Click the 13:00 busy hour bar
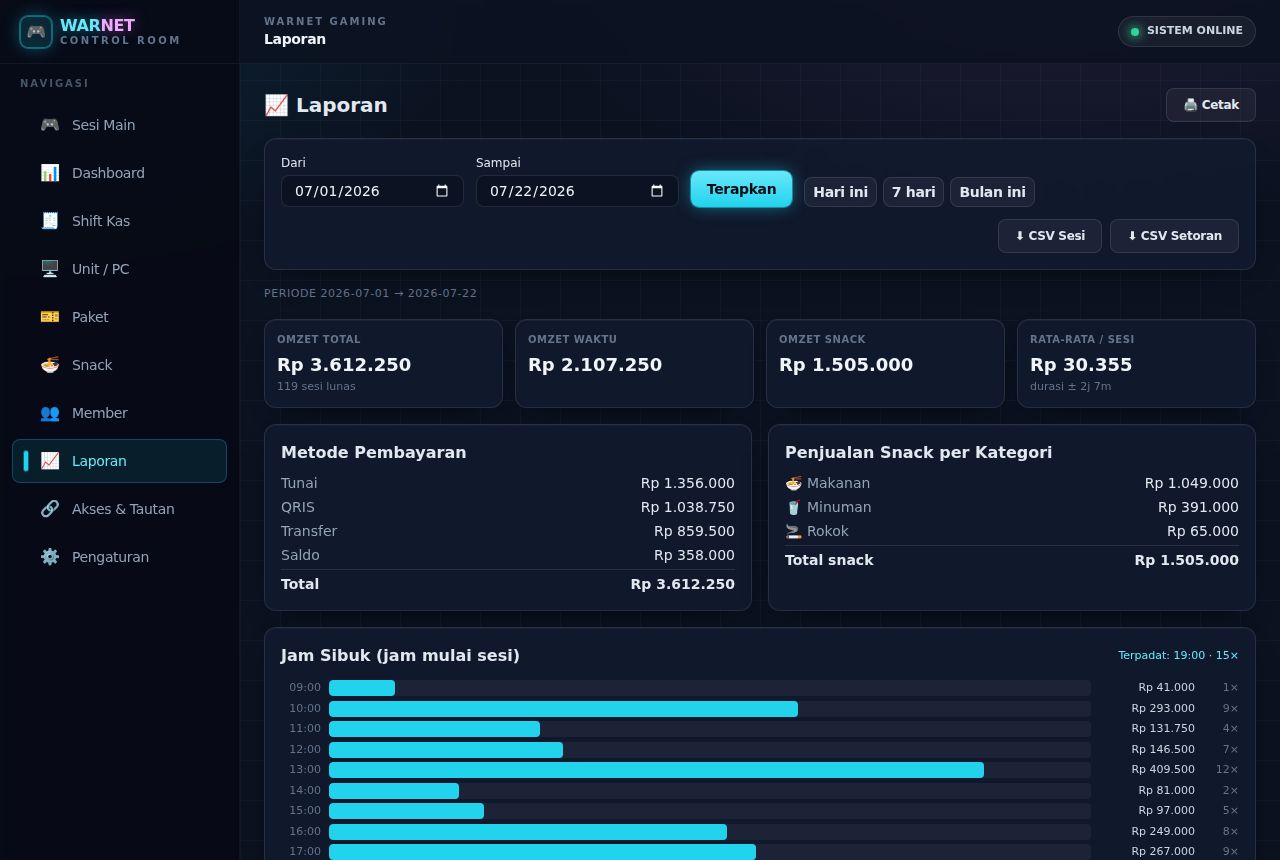The image size is (1280, 860). point(656,770)
